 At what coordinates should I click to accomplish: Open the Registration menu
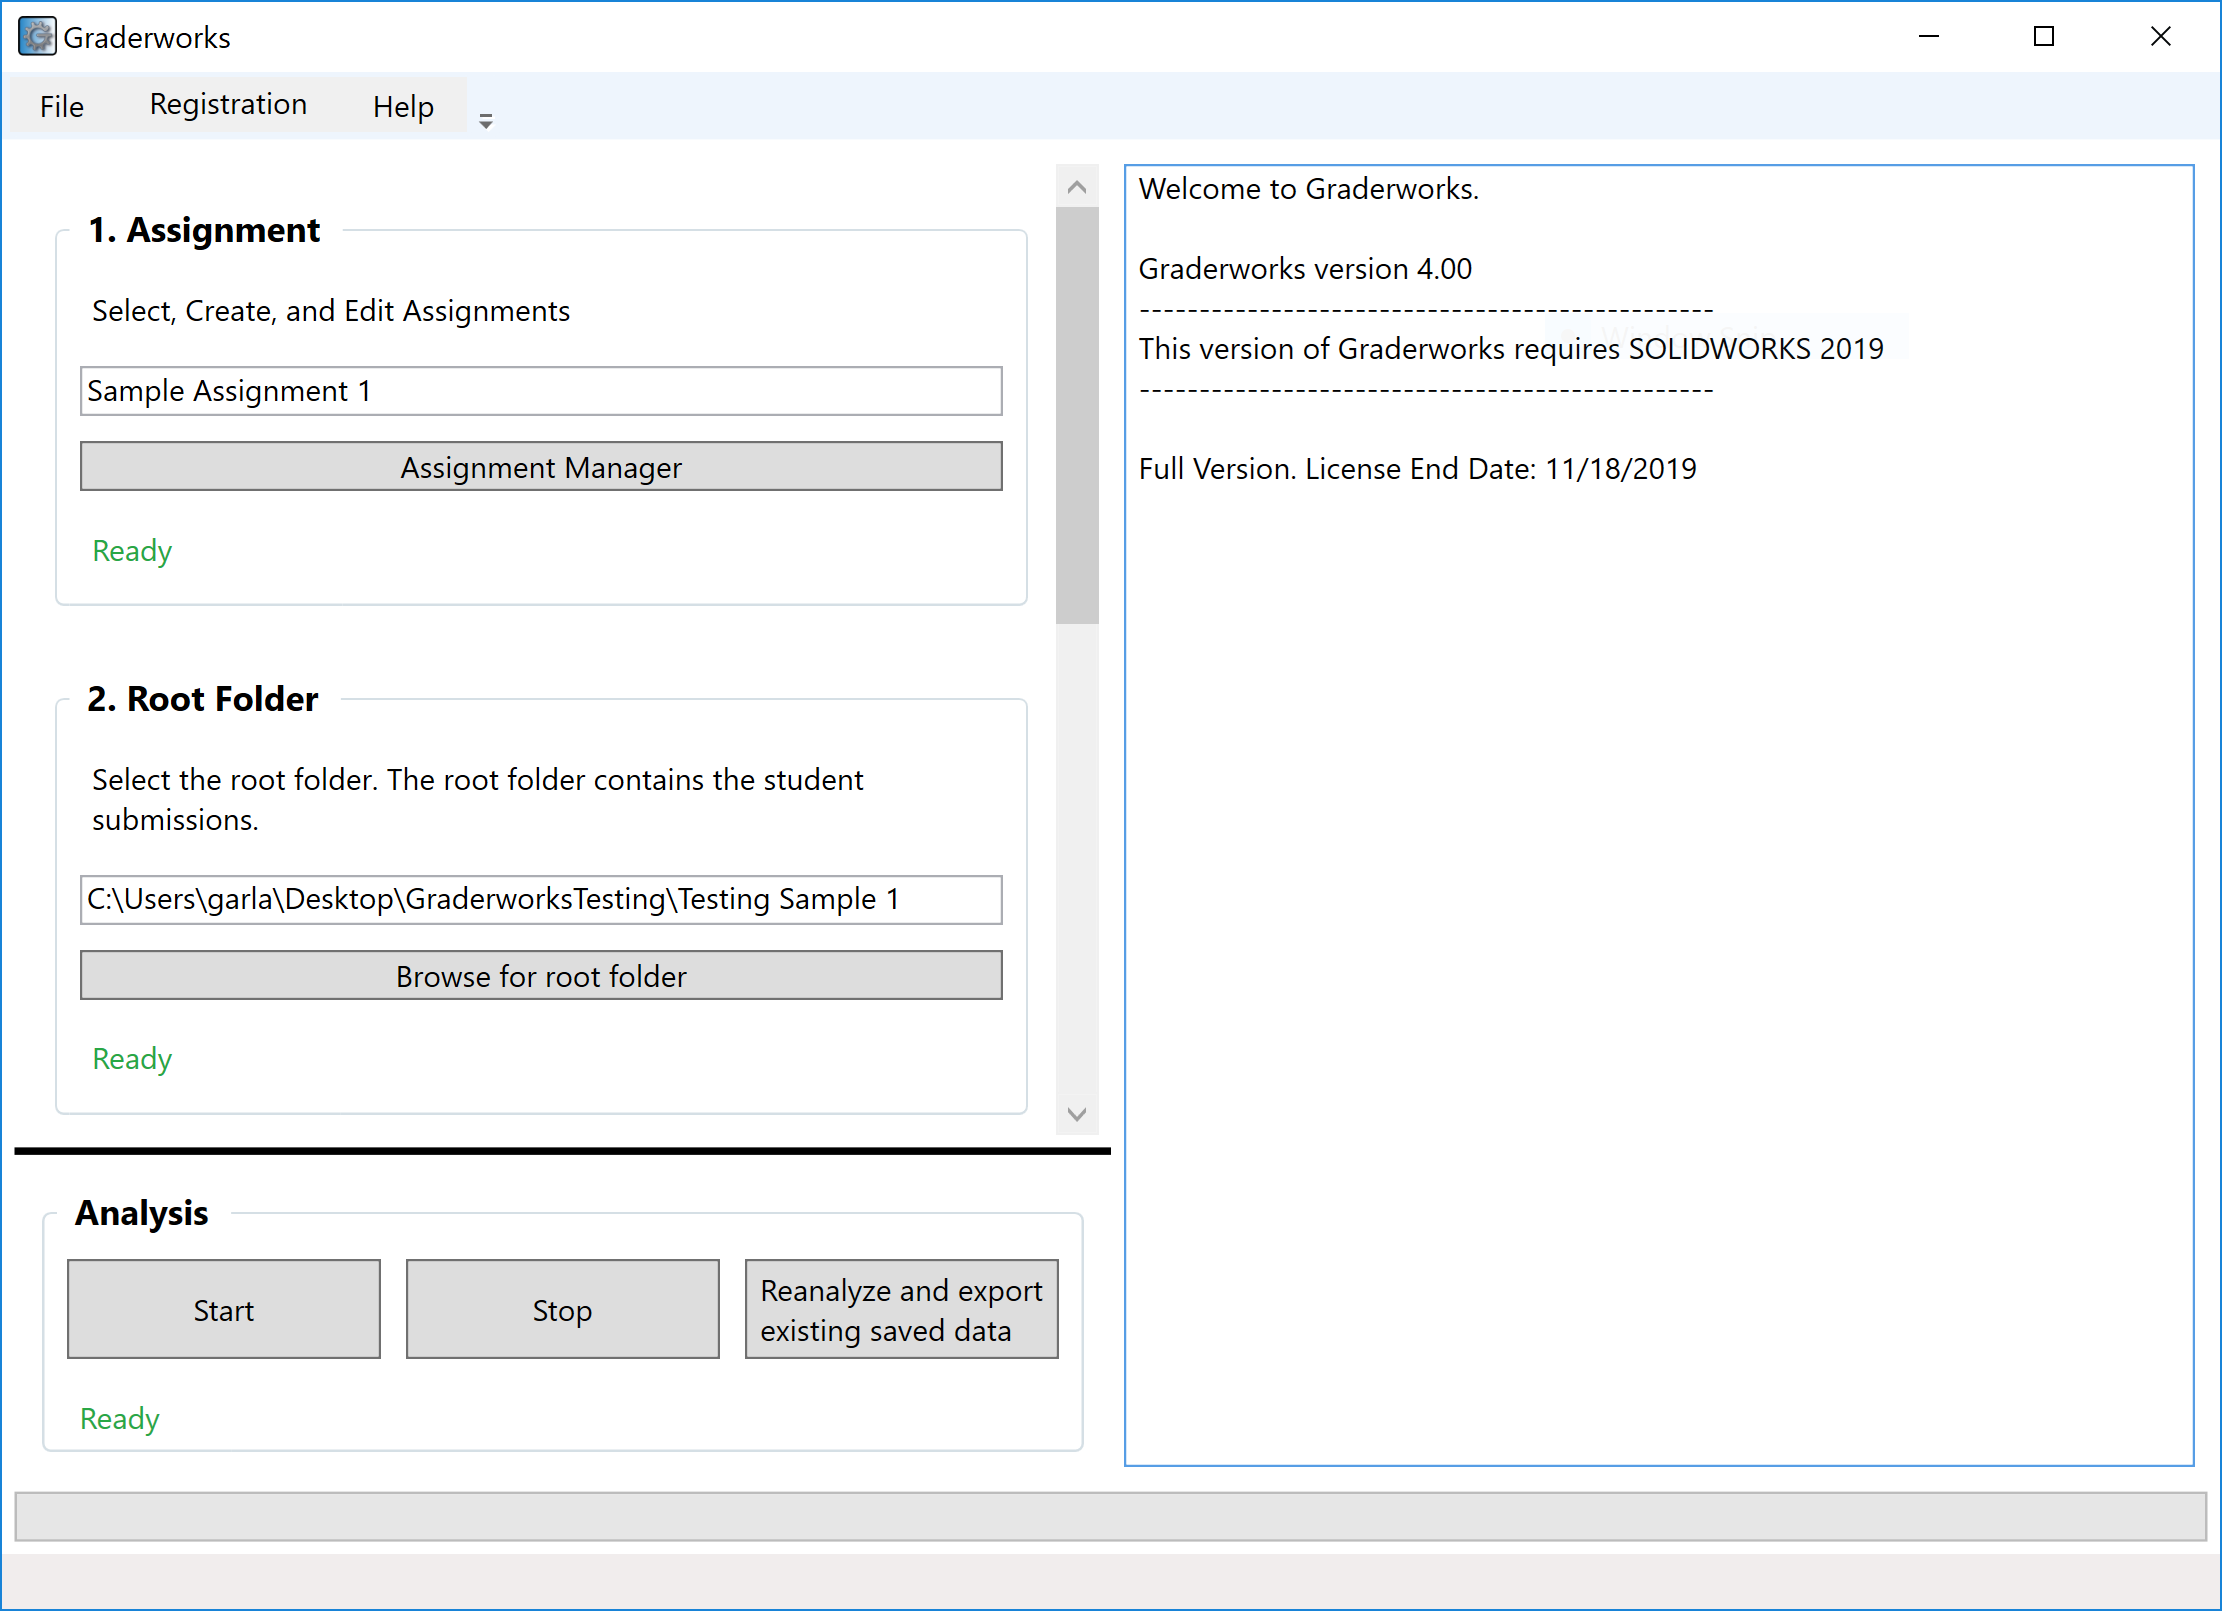click(x=228, y=104)
